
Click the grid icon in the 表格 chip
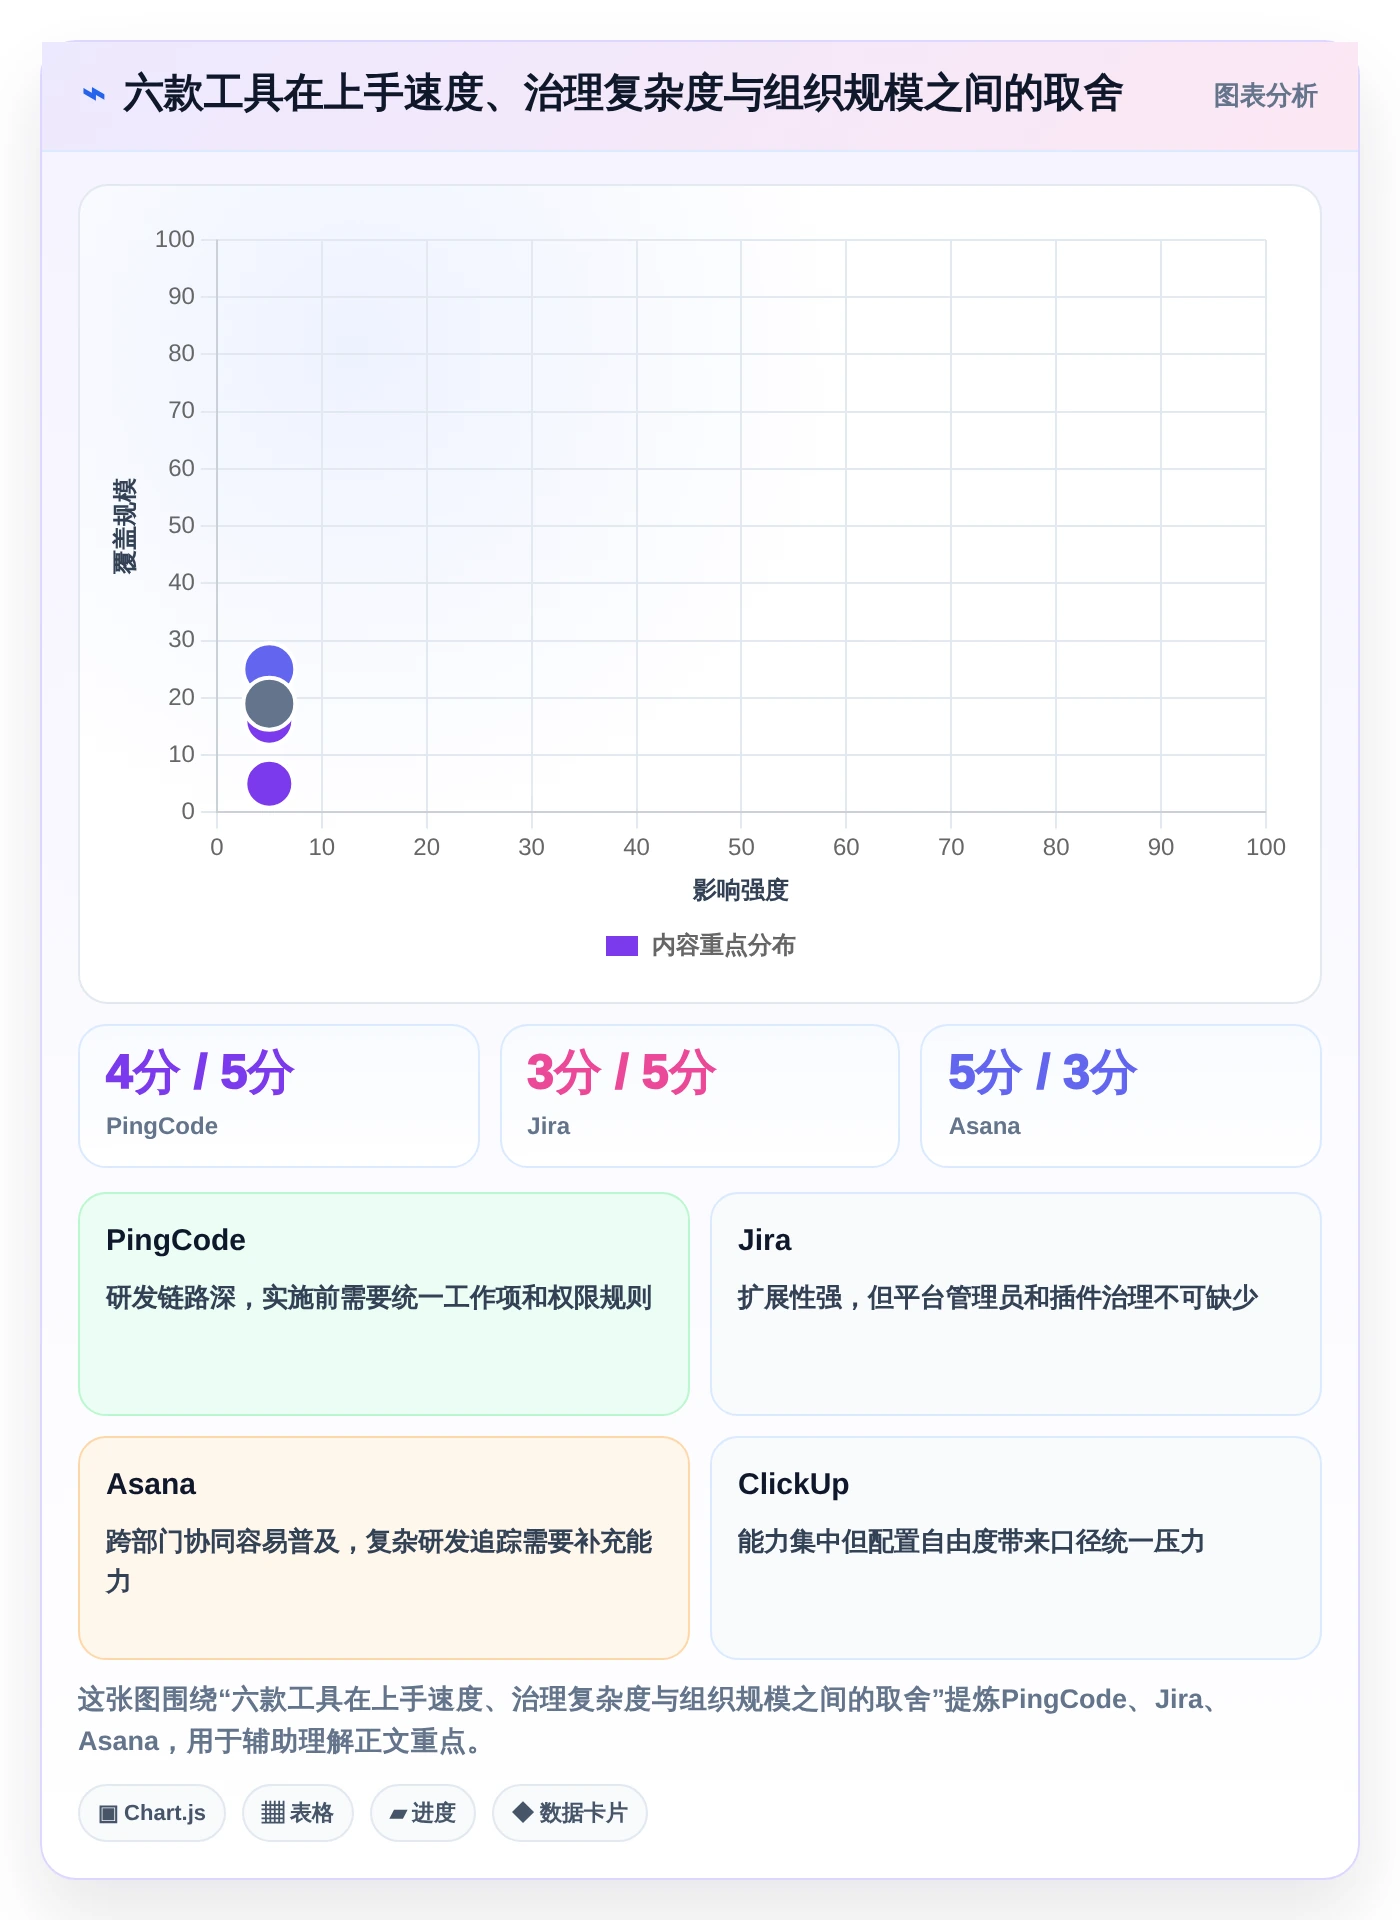[x=273, y=1813]
